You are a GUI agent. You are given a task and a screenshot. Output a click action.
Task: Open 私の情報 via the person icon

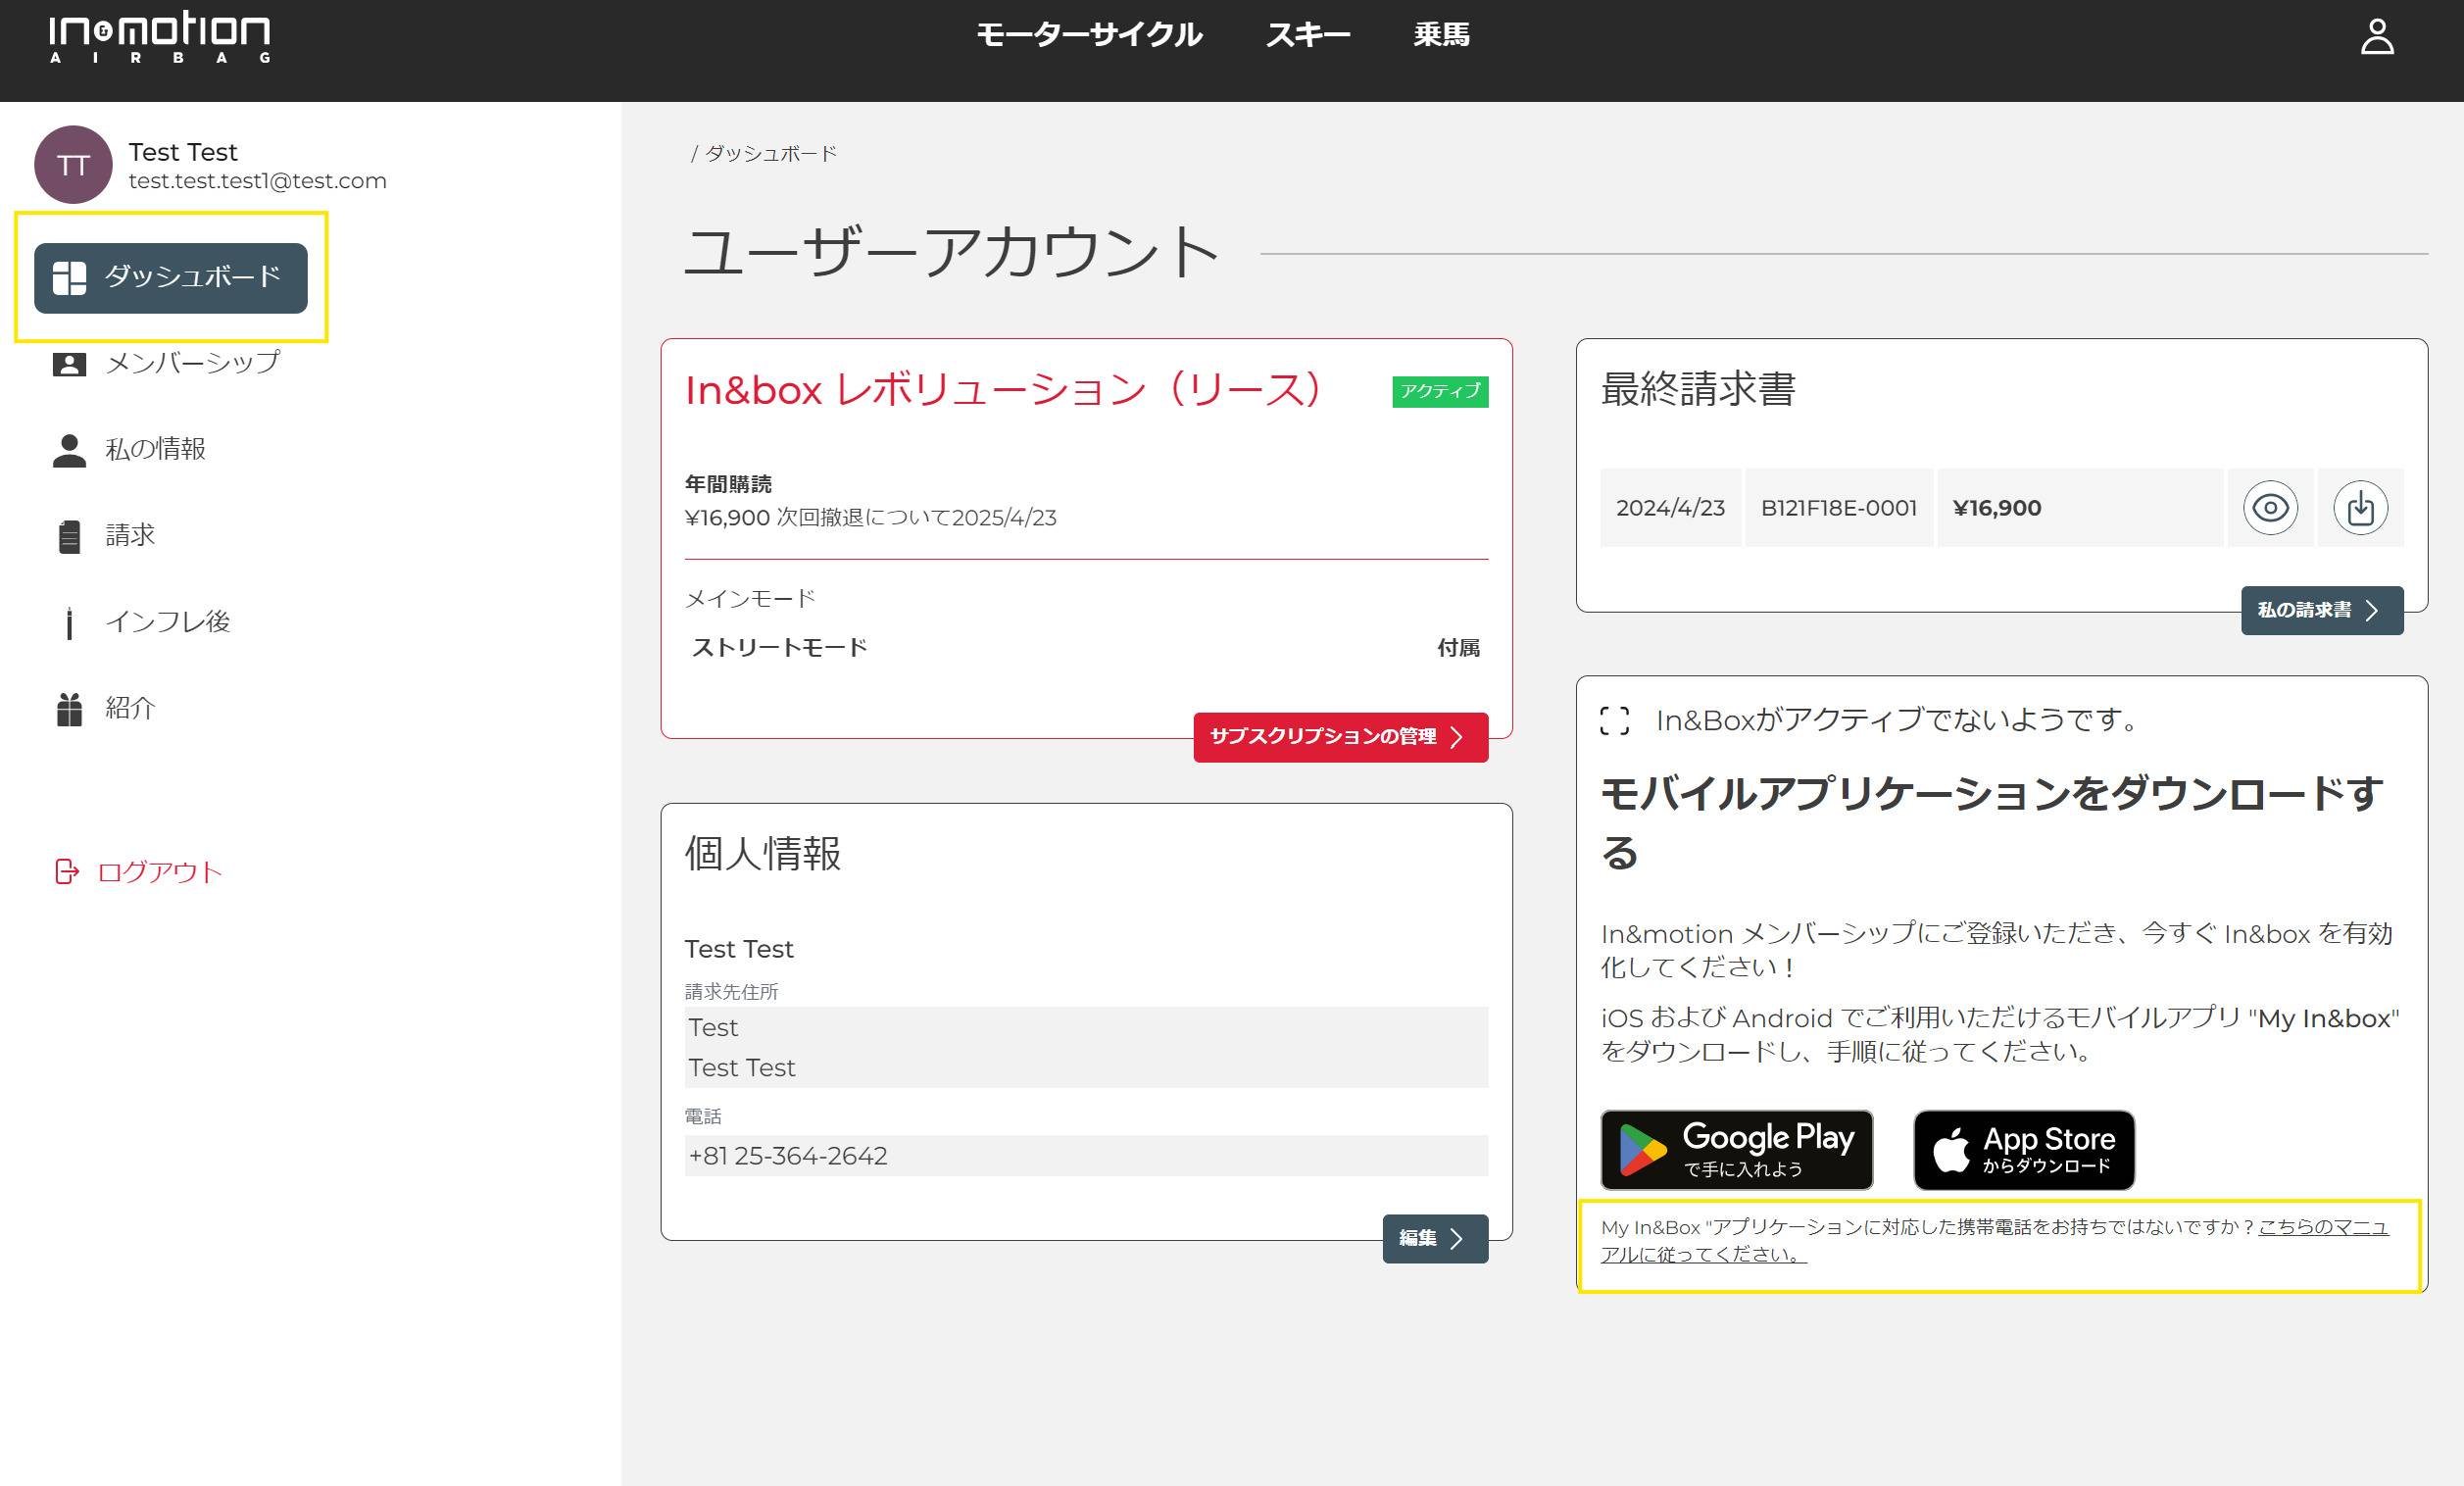tap(69, 449)
